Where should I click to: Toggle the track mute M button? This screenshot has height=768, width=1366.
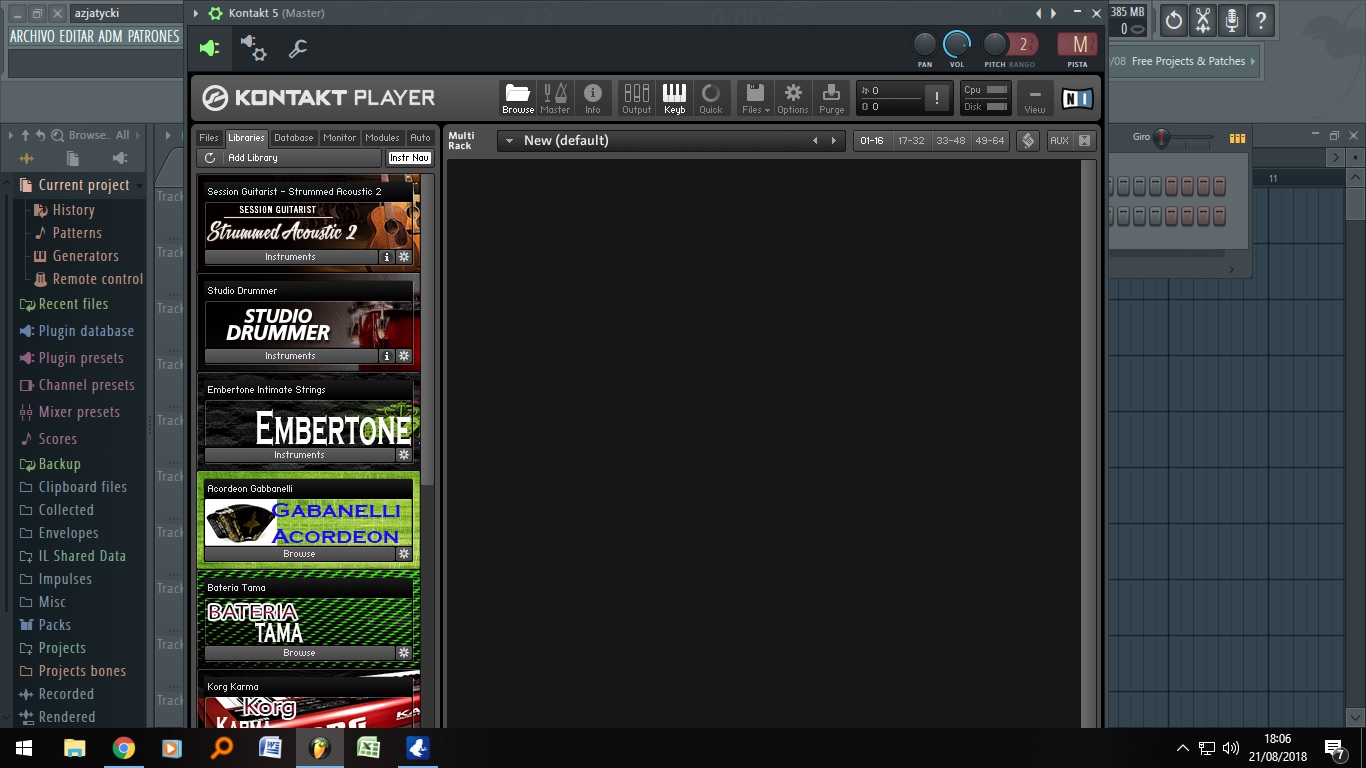point(1079,44)
